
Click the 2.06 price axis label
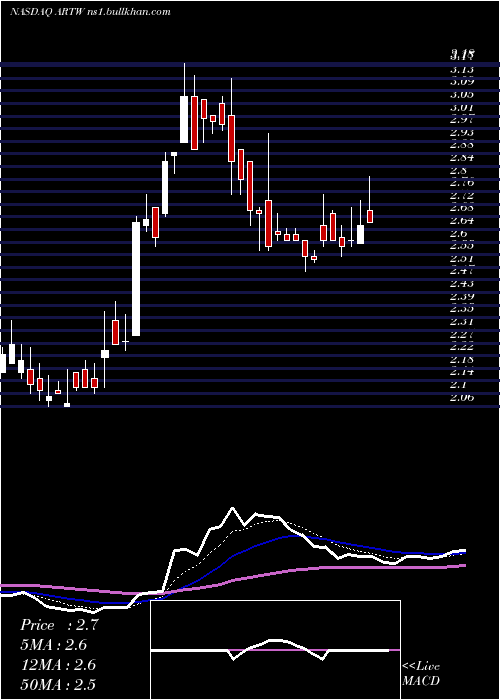point(462,397)
